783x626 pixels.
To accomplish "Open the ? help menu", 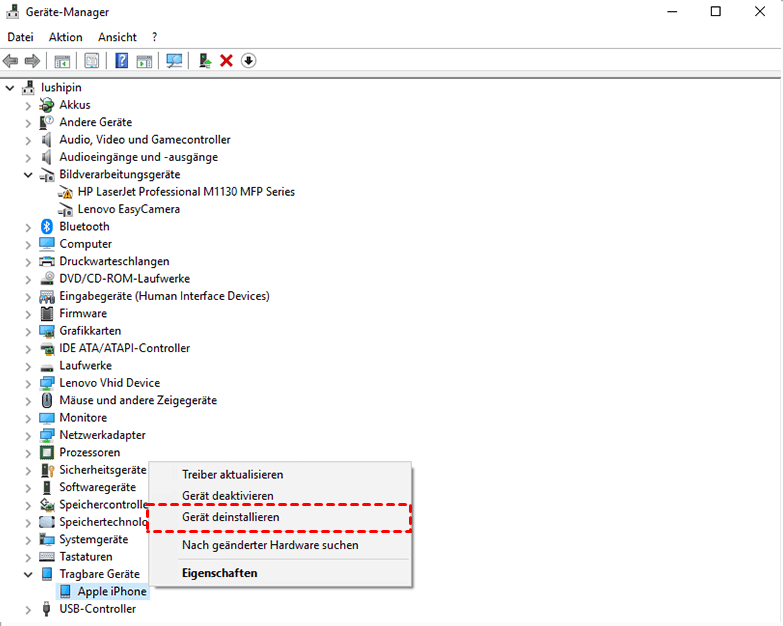I will click(154, 37).
